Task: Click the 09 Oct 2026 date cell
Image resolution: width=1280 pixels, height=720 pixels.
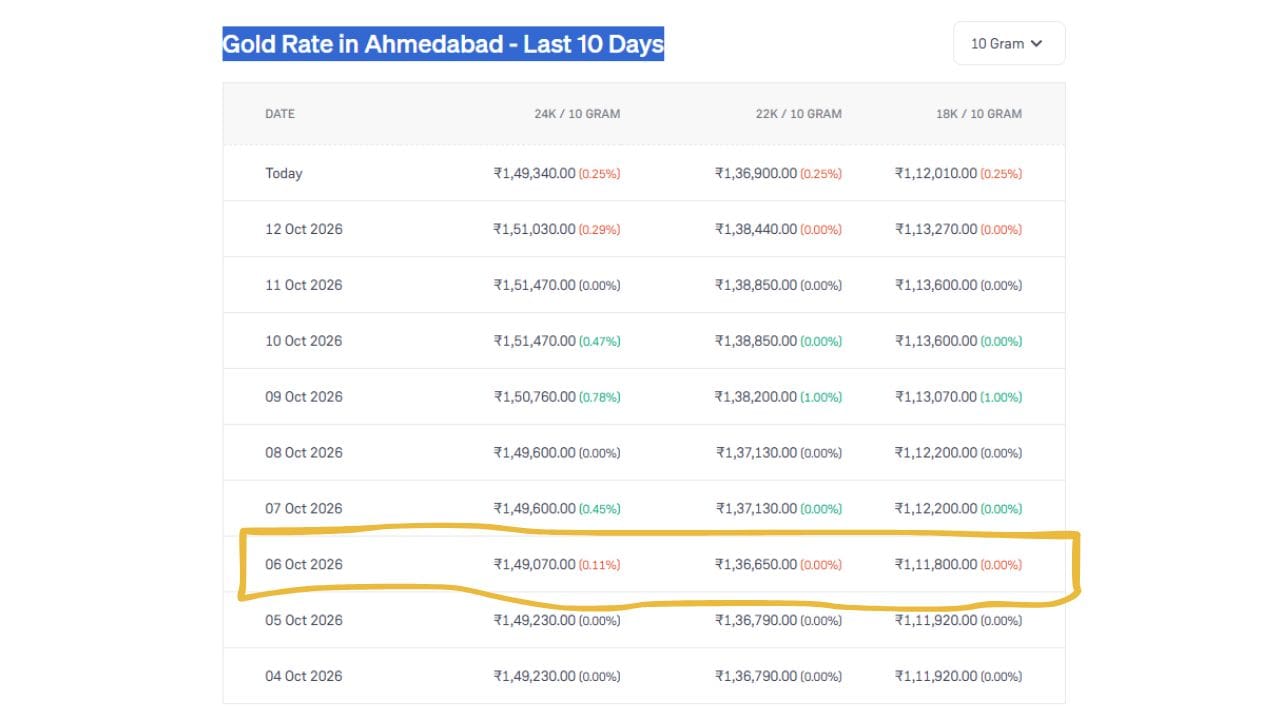Action: (304, 397)
